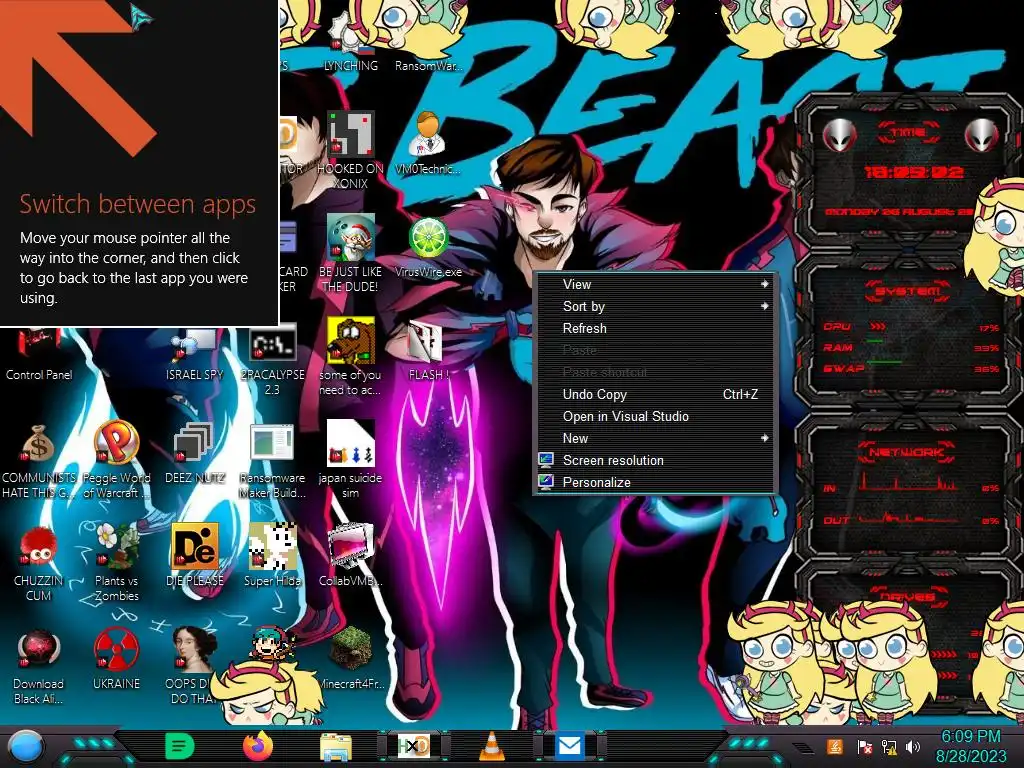Launch HOOKED ON XONIX game icon
This screenshot has width=1024, height=768.
click(351, 149)
